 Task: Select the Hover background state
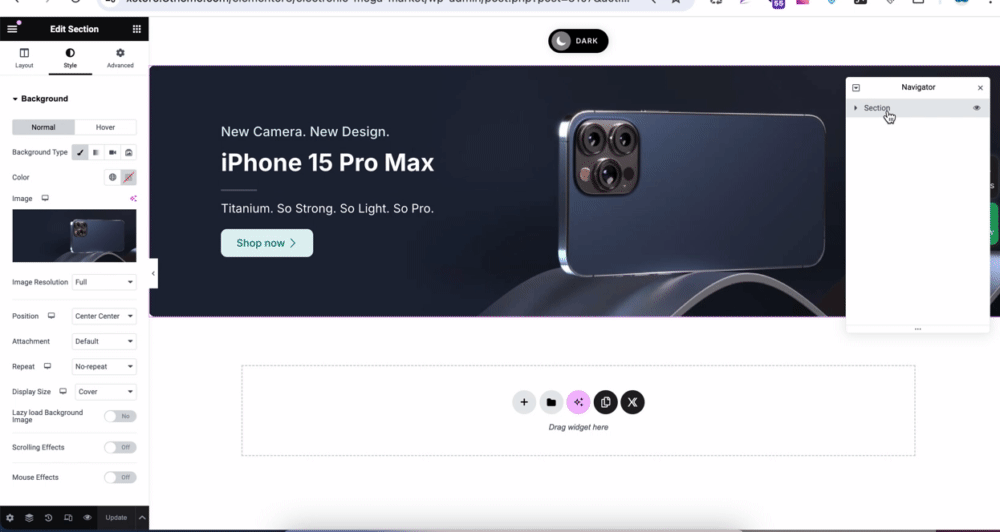(x=105, y=127)
